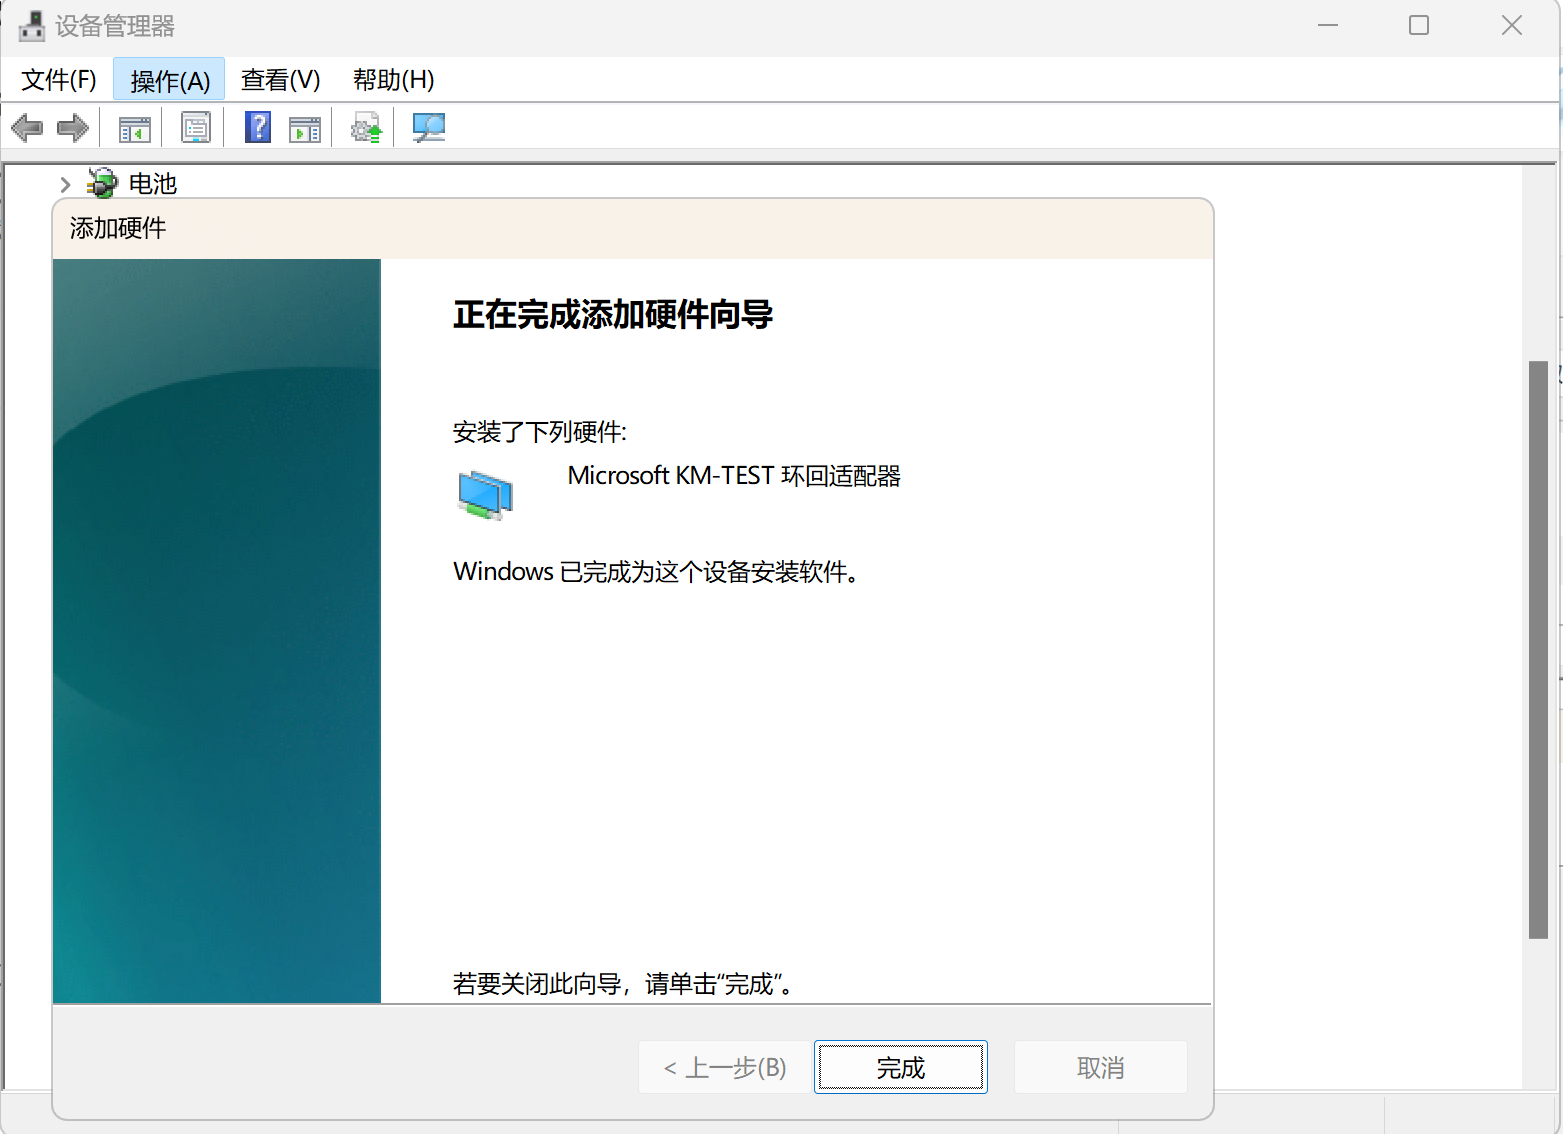Click the Microsoft KM-TEST 环回适配器 text
Viewport: 1563px width, 1134px height.
click(734, 476)
